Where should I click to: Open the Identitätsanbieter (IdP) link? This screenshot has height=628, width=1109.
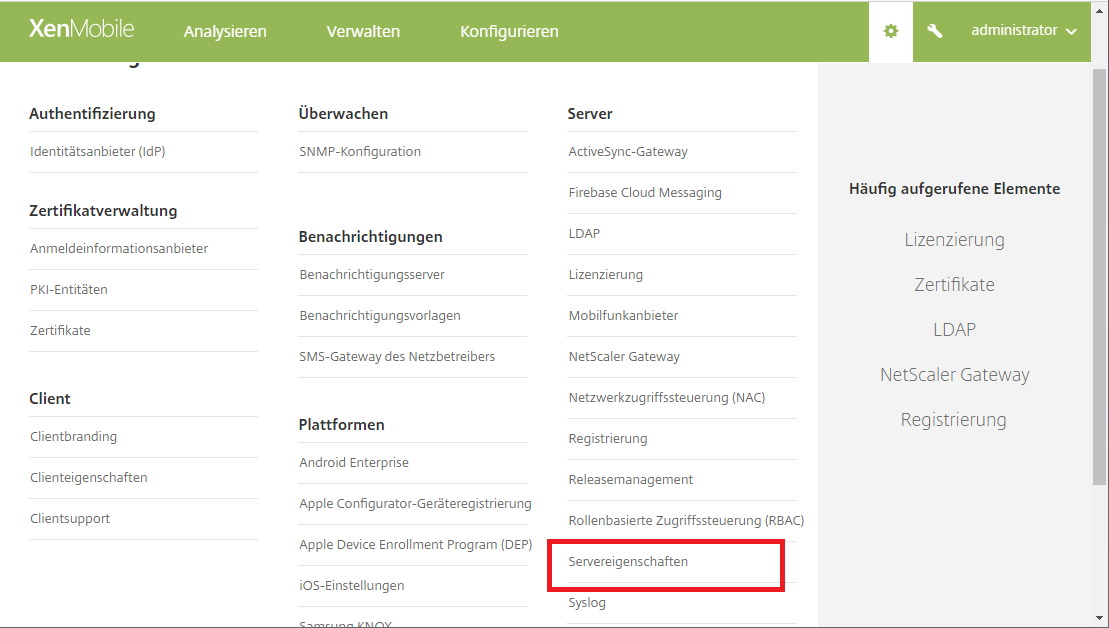[97, 152]
